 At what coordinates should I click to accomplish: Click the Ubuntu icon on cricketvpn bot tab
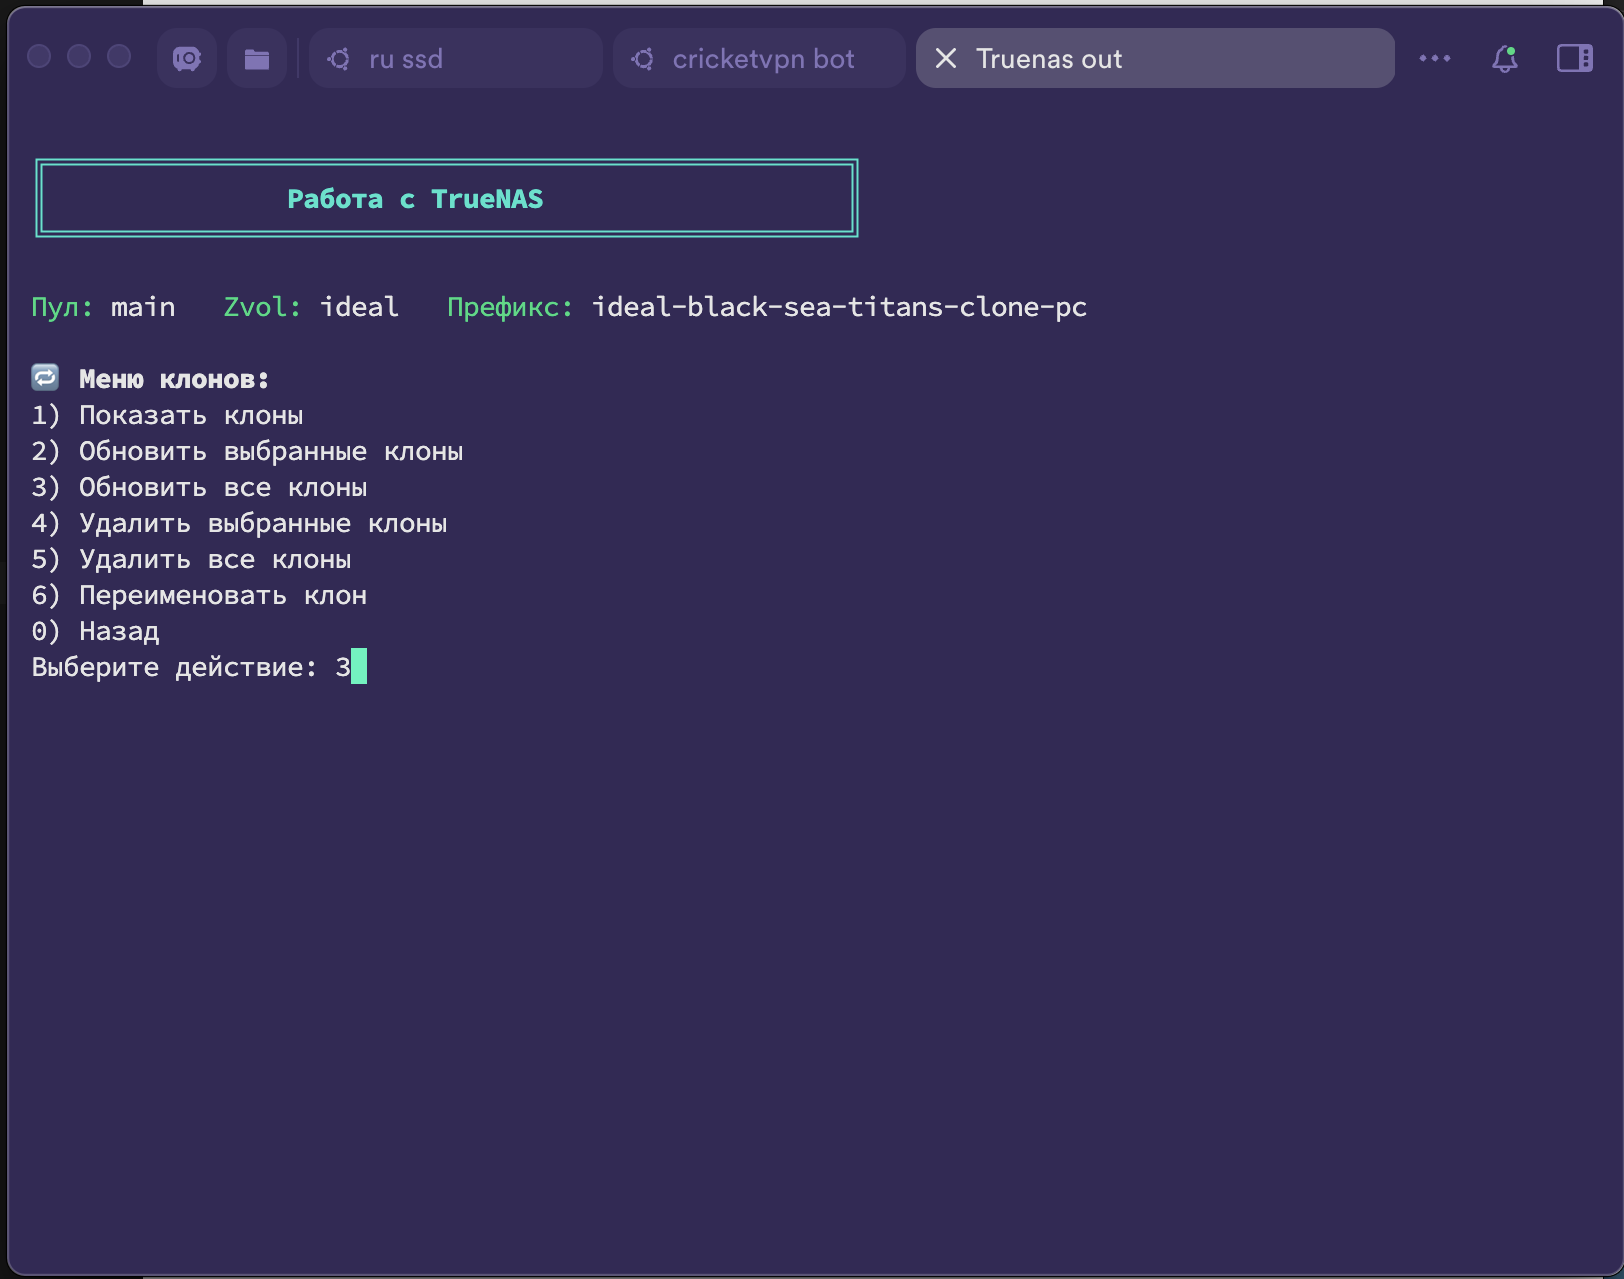pos(643,59)
